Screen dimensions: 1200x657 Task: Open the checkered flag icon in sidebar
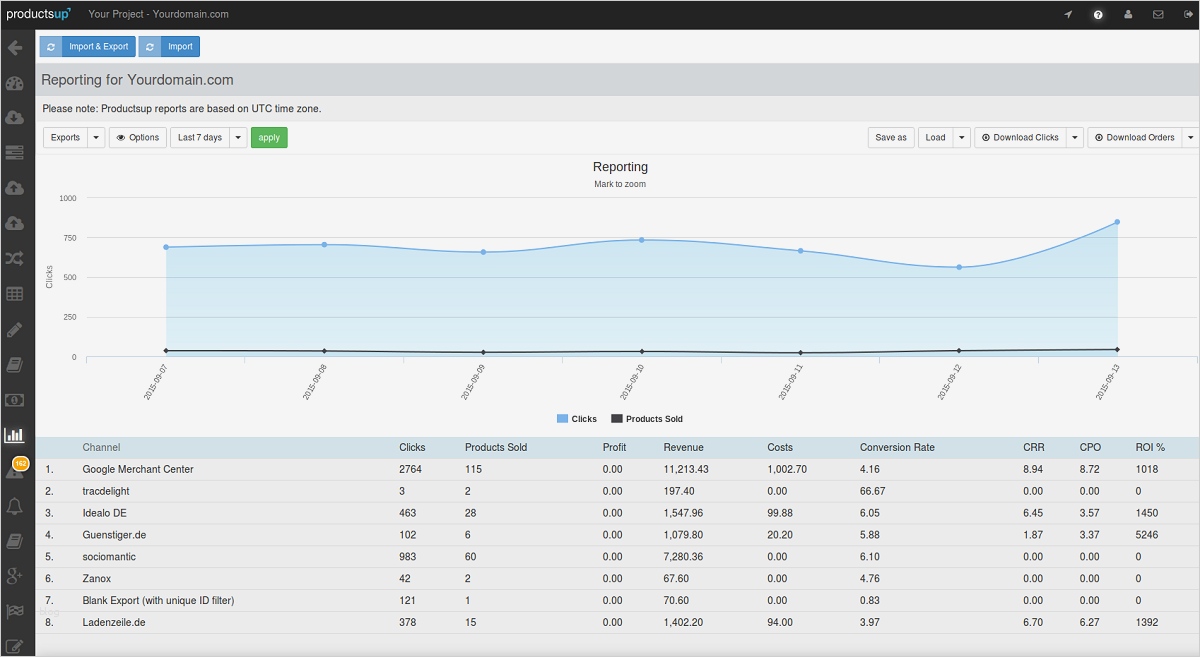14,611
